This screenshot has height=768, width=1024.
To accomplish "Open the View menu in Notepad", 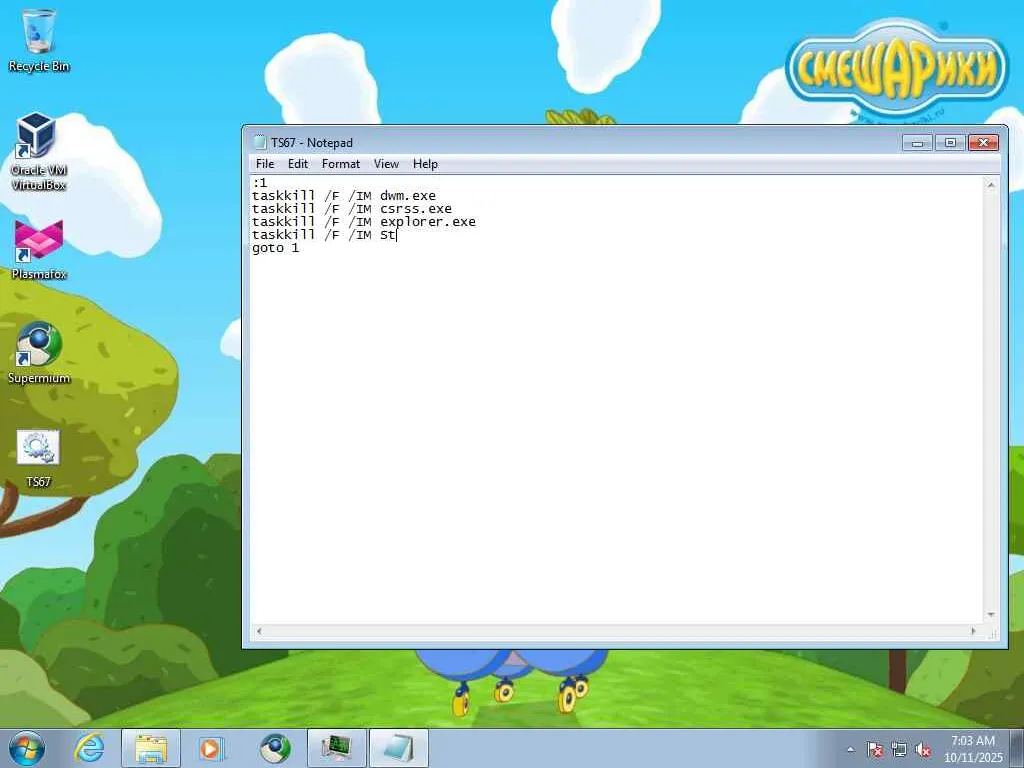I will 386,164.
